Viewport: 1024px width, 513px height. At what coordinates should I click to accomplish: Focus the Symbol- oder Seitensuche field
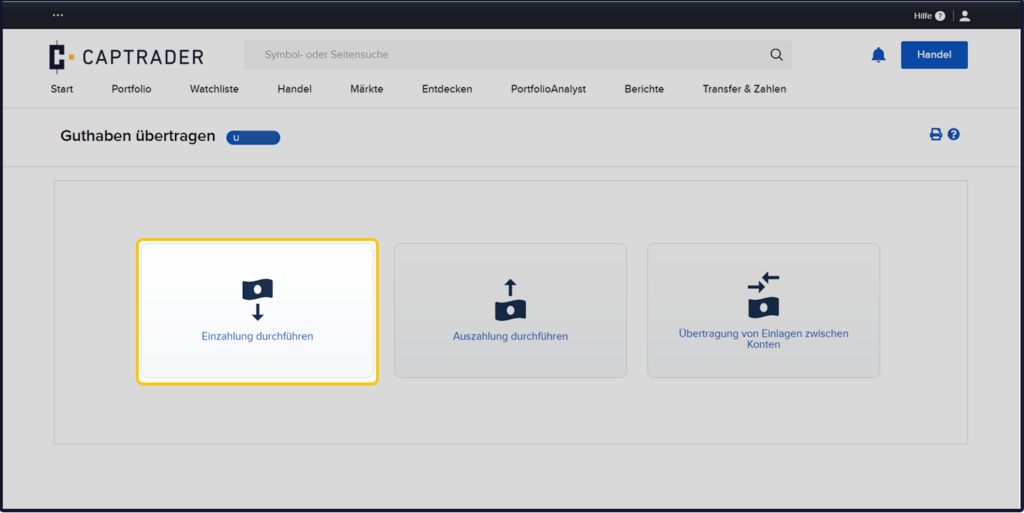pos(517,55)
